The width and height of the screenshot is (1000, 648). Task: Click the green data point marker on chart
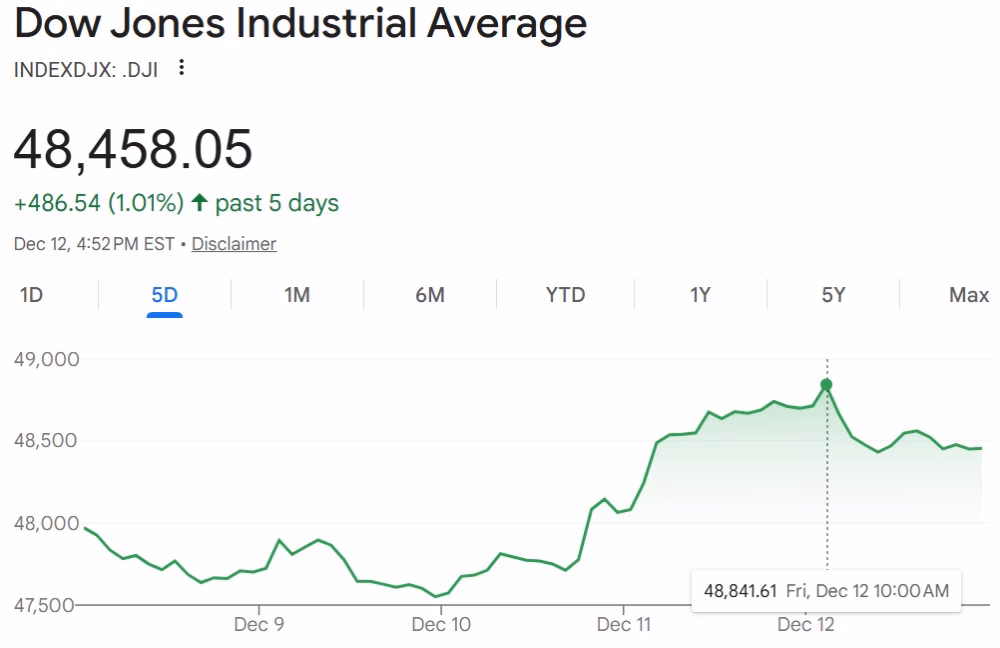pyautogui.click(x=826, y=385)
